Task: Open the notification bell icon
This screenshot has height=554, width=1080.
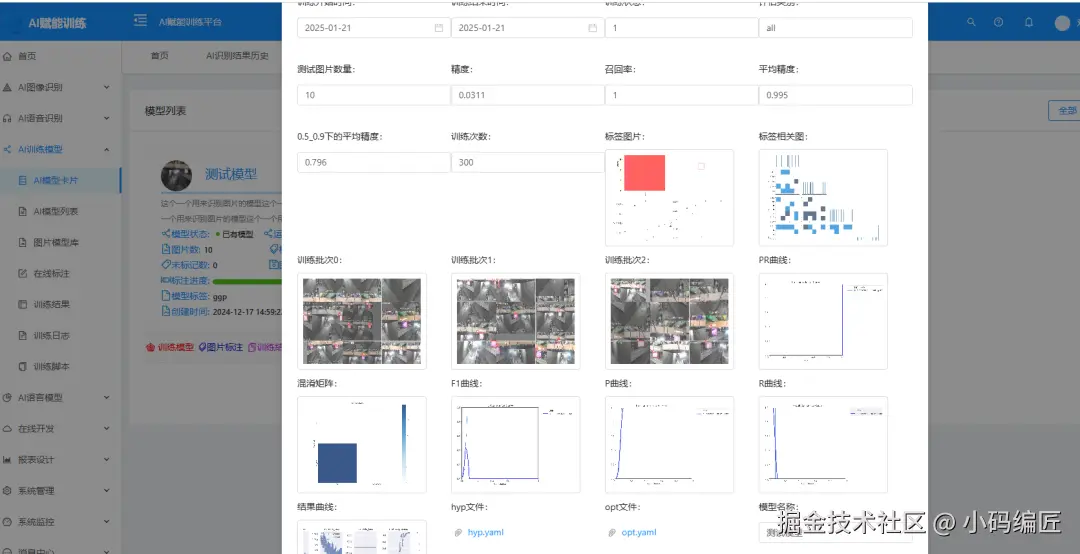Action: (1029, 22)
